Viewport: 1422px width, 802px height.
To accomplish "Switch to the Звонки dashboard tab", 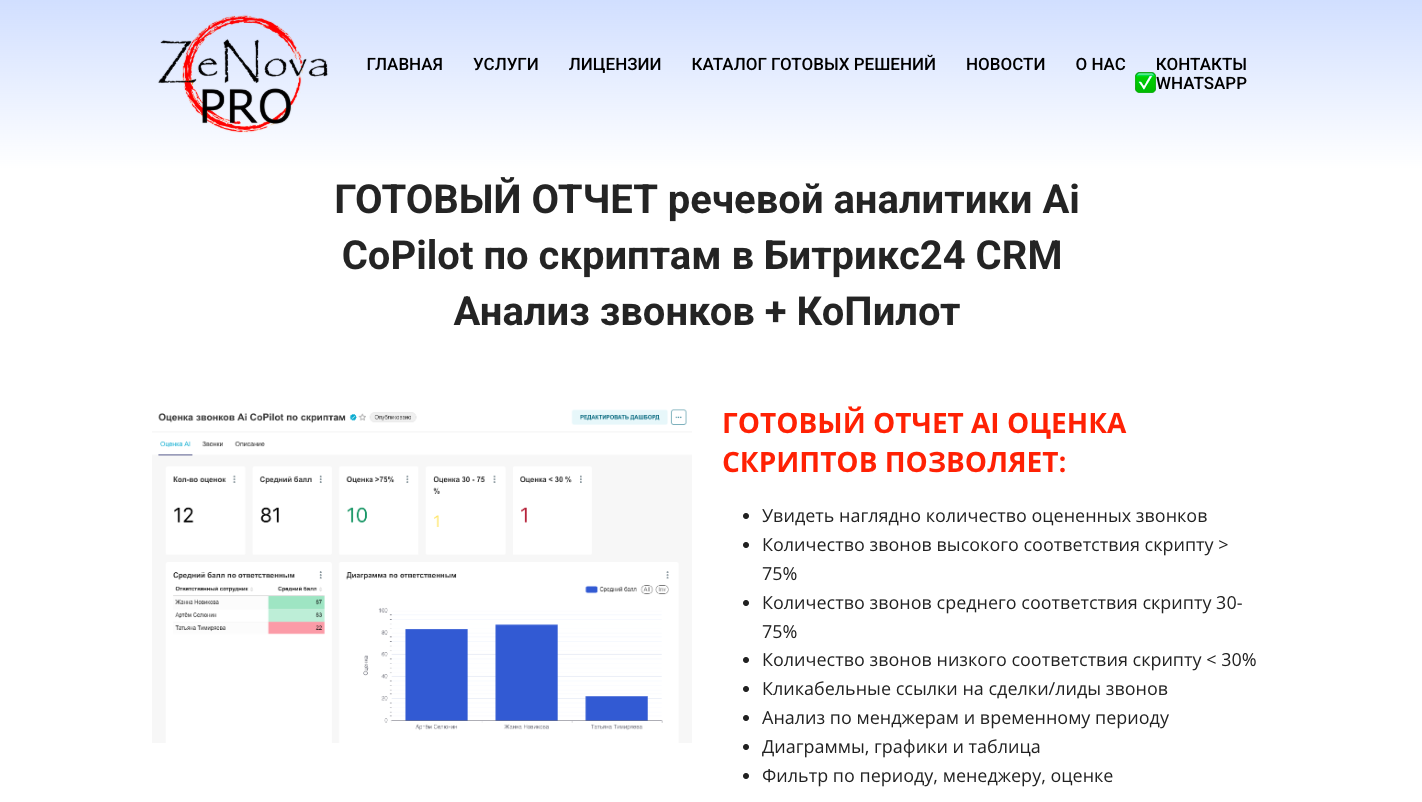I will point(212,443).
